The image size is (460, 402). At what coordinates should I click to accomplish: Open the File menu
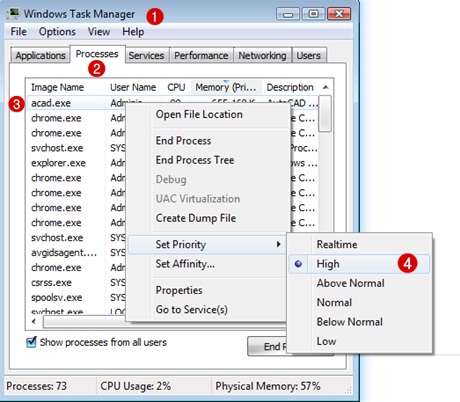(x=18, y=32)
